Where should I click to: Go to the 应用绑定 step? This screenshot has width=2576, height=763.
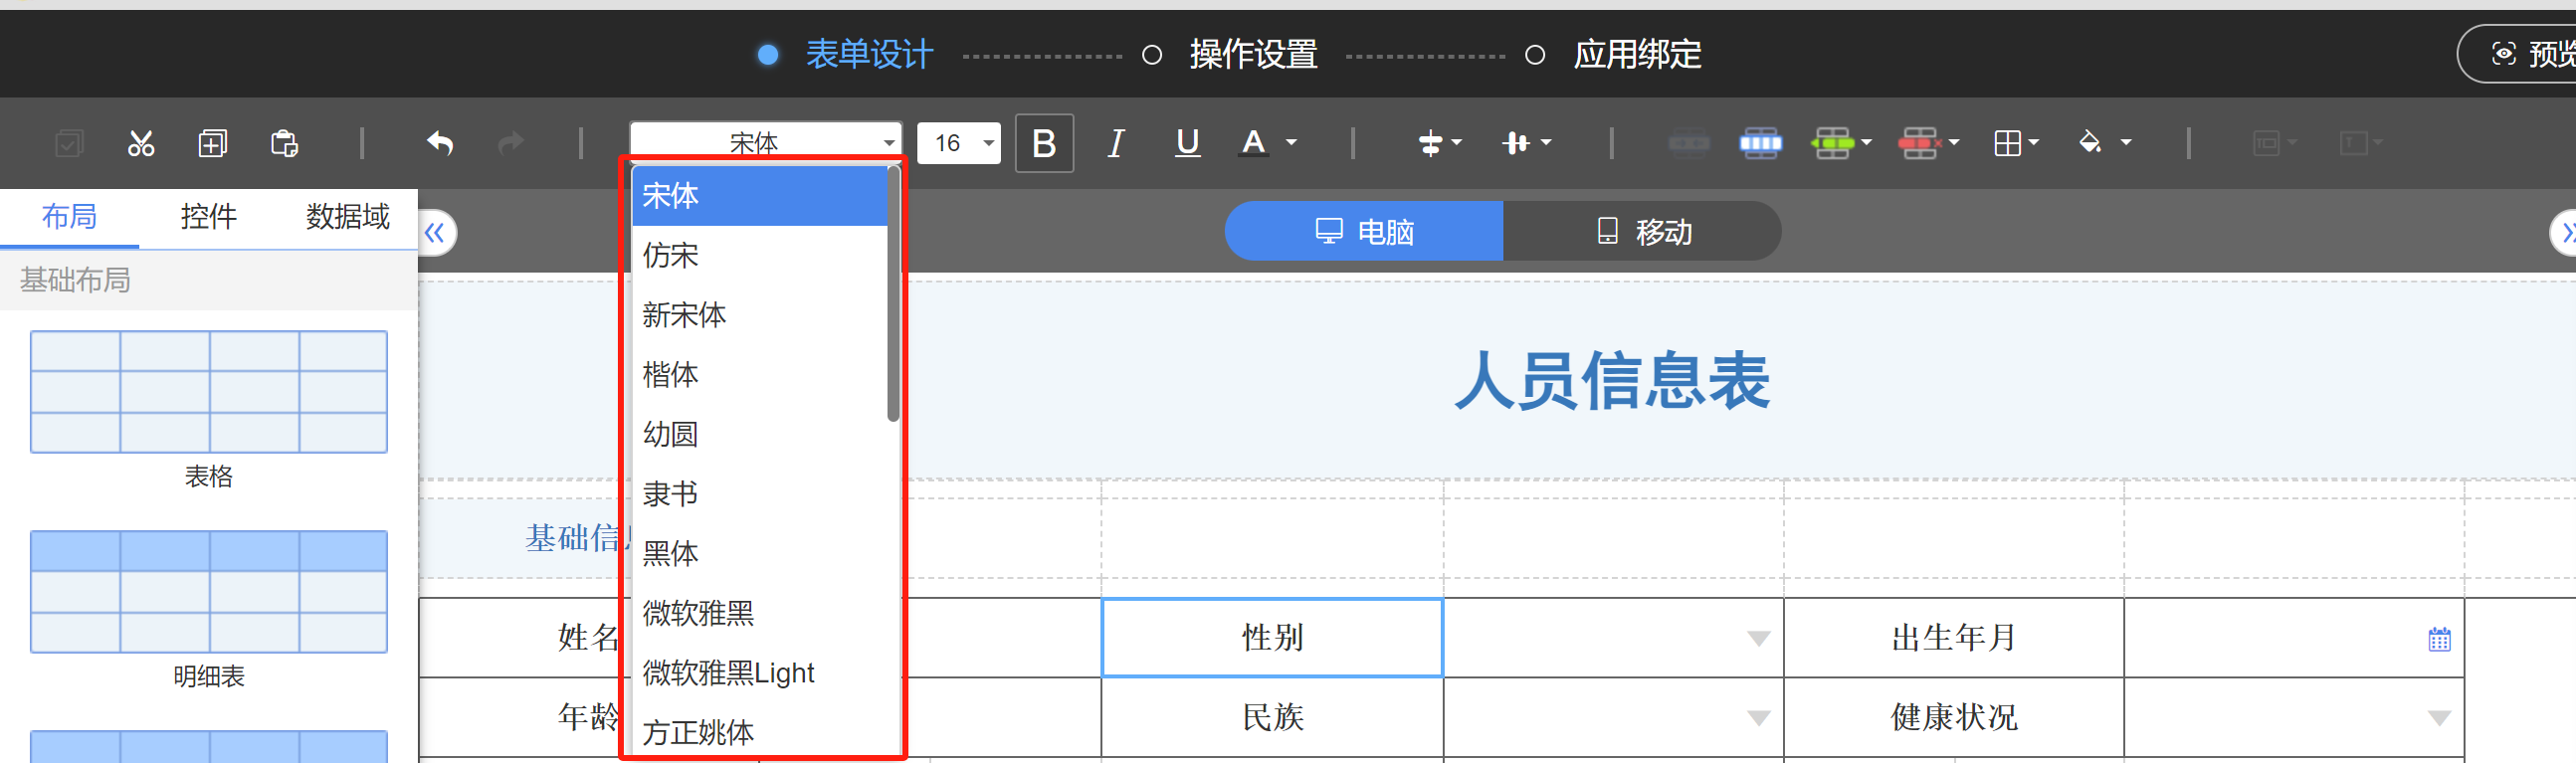click(1614, 54)
